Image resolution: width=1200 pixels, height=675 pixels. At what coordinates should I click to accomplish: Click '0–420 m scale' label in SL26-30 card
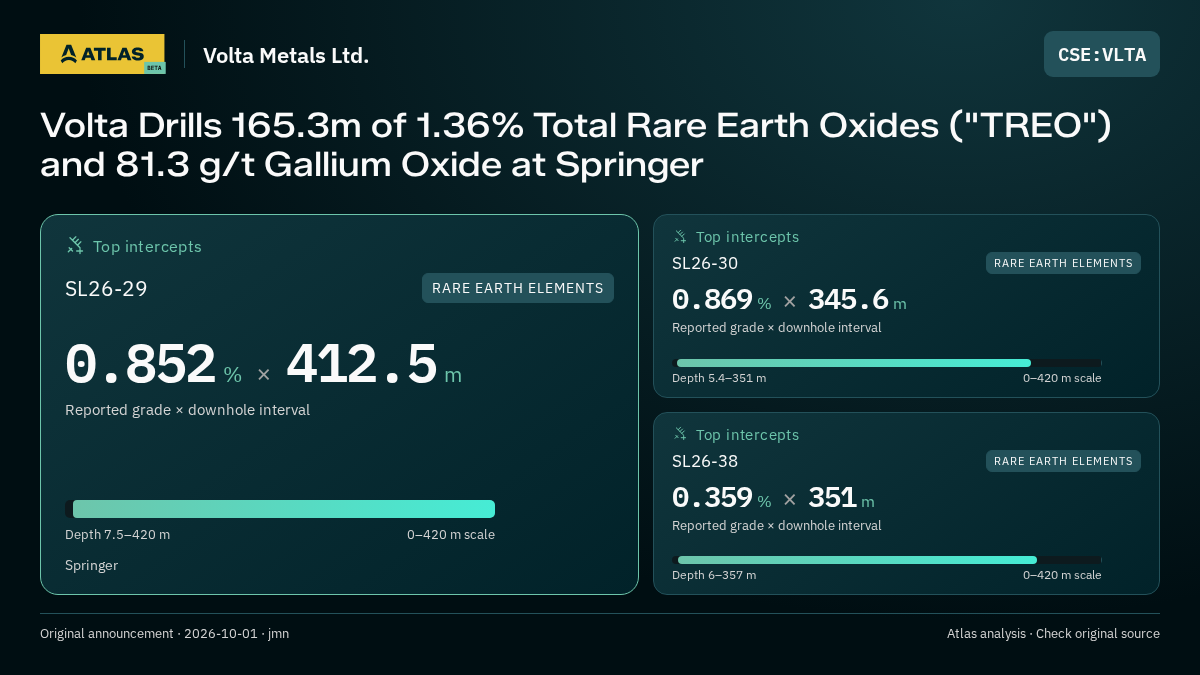[1062, 378]
